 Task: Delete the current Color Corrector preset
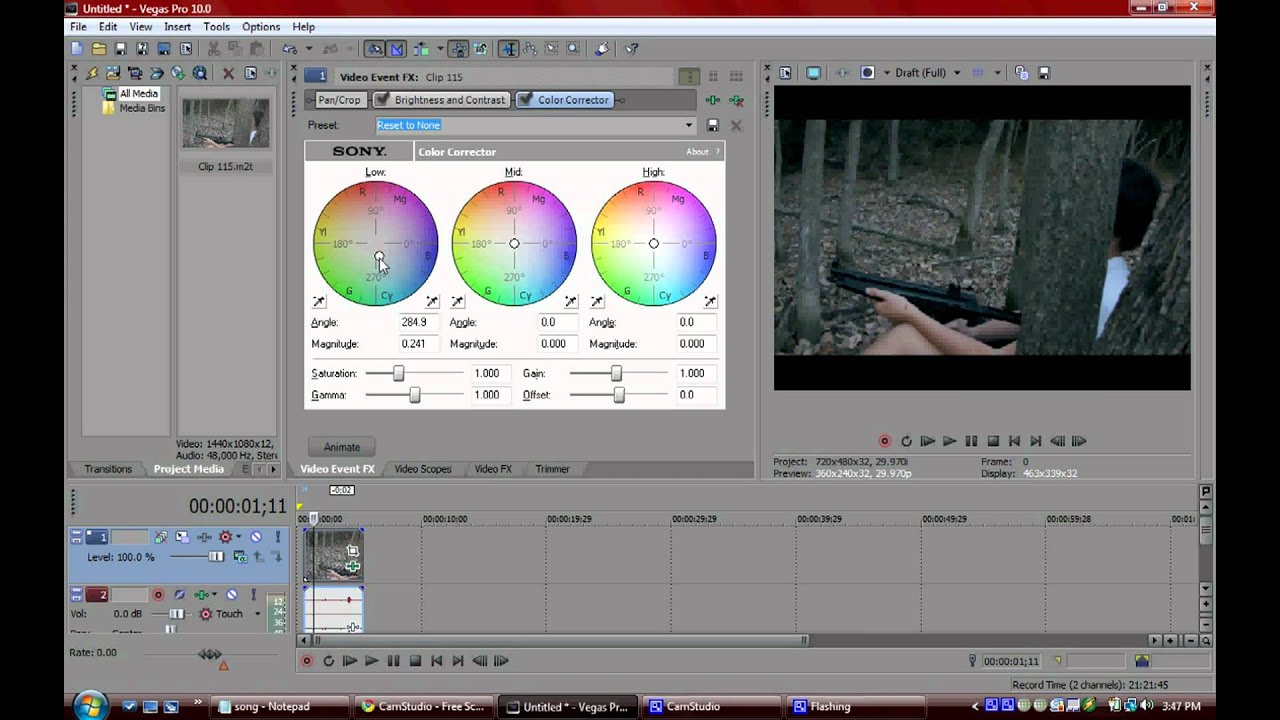tap(736, 125)
